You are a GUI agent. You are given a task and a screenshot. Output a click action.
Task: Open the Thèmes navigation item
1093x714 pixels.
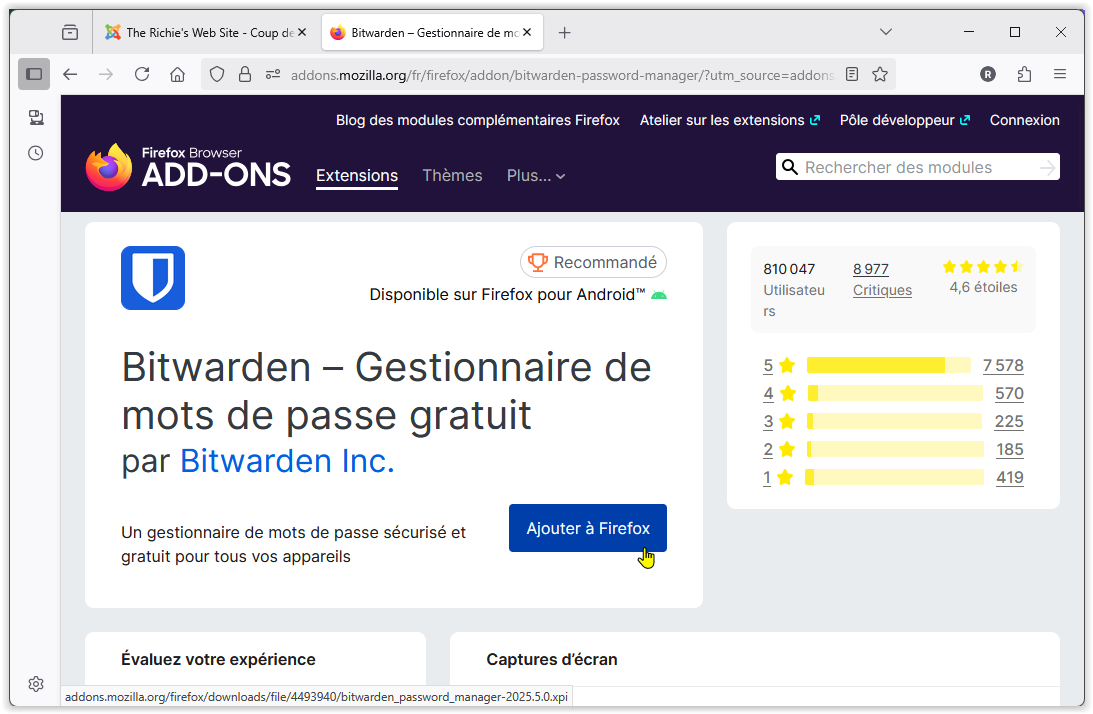(x=452, y=176)
